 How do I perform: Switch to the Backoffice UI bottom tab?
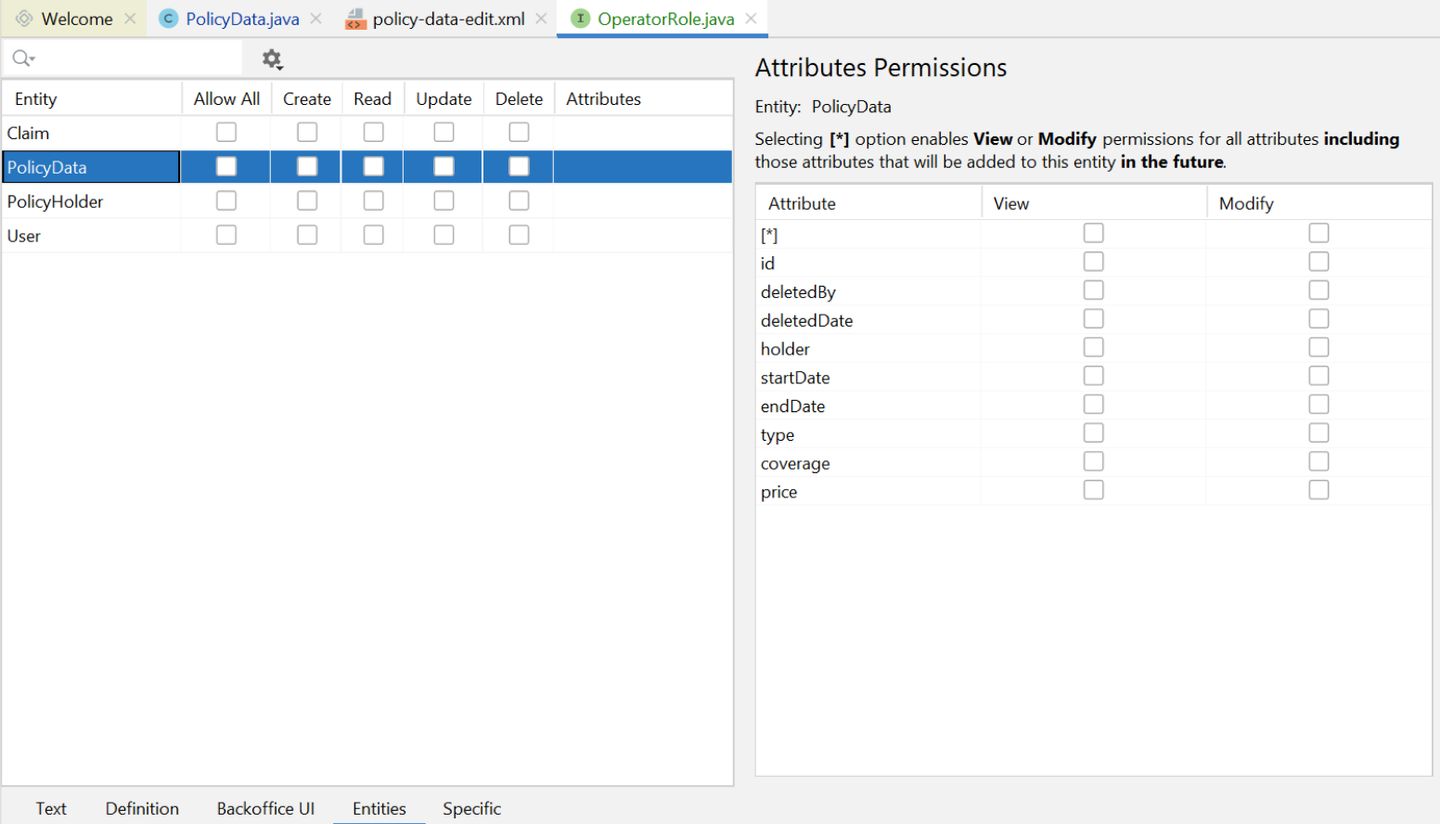[x=266, y=808]
